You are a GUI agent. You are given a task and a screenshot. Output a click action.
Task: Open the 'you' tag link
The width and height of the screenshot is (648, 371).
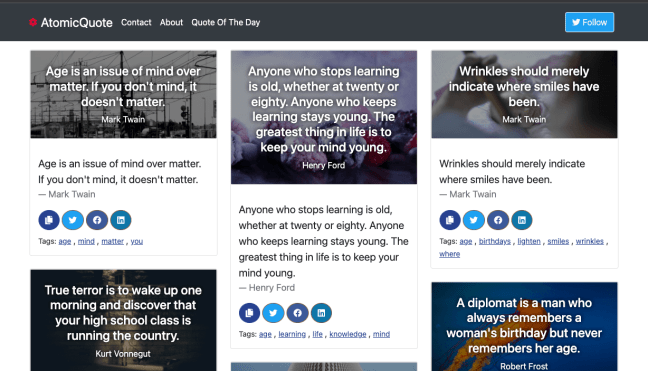137,241
